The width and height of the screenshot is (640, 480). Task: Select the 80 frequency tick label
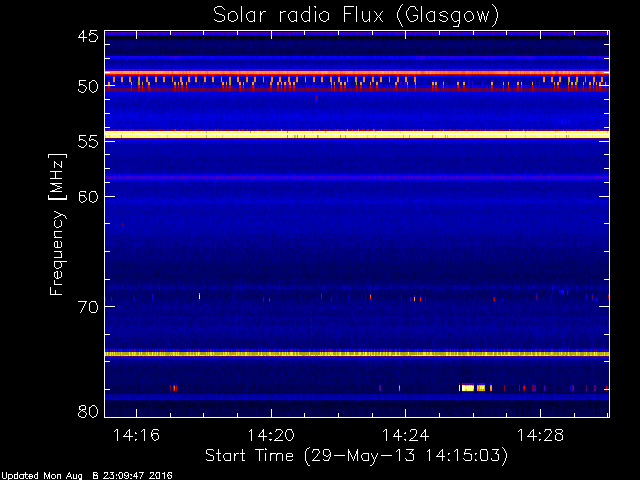(88, 411)
